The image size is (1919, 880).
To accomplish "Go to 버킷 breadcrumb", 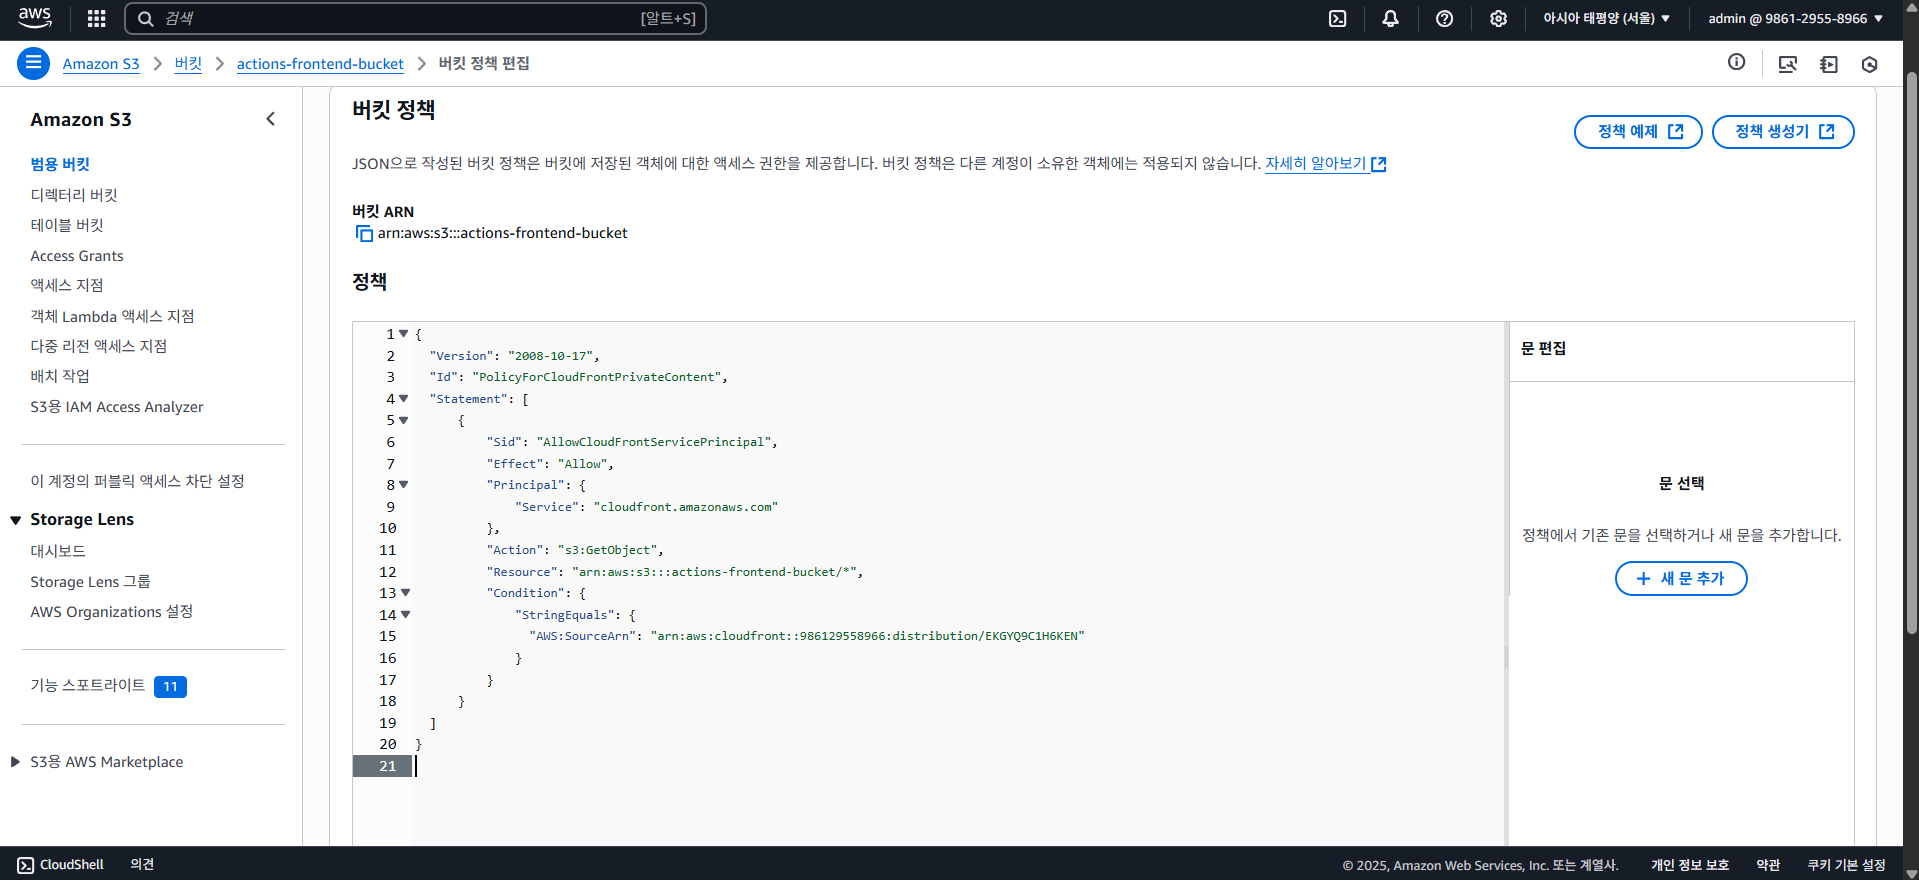I will (x=188, y=64).
